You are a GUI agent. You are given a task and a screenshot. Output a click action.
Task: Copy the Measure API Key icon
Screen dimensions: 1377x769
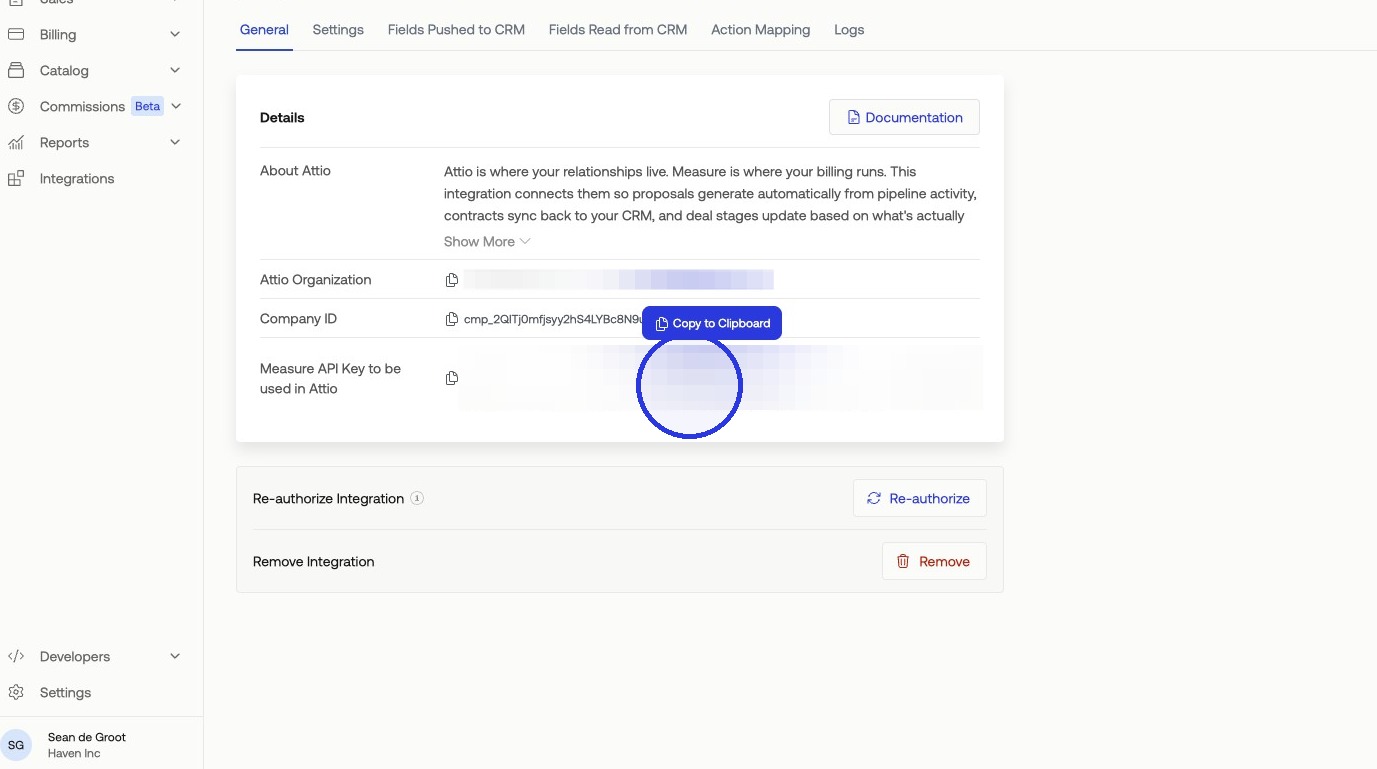tap(452, 378)
